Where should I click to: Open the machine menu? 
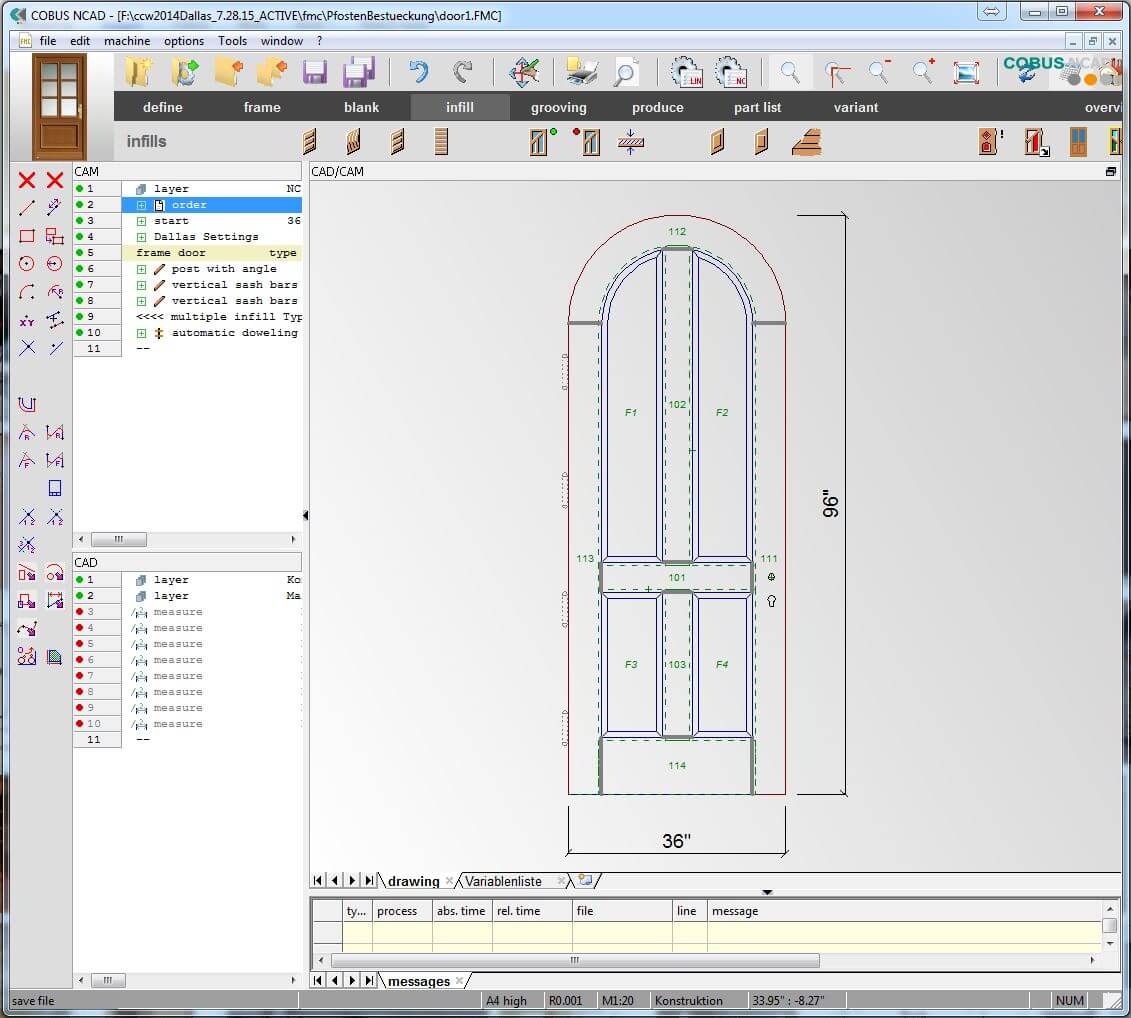tap(127, 41)
